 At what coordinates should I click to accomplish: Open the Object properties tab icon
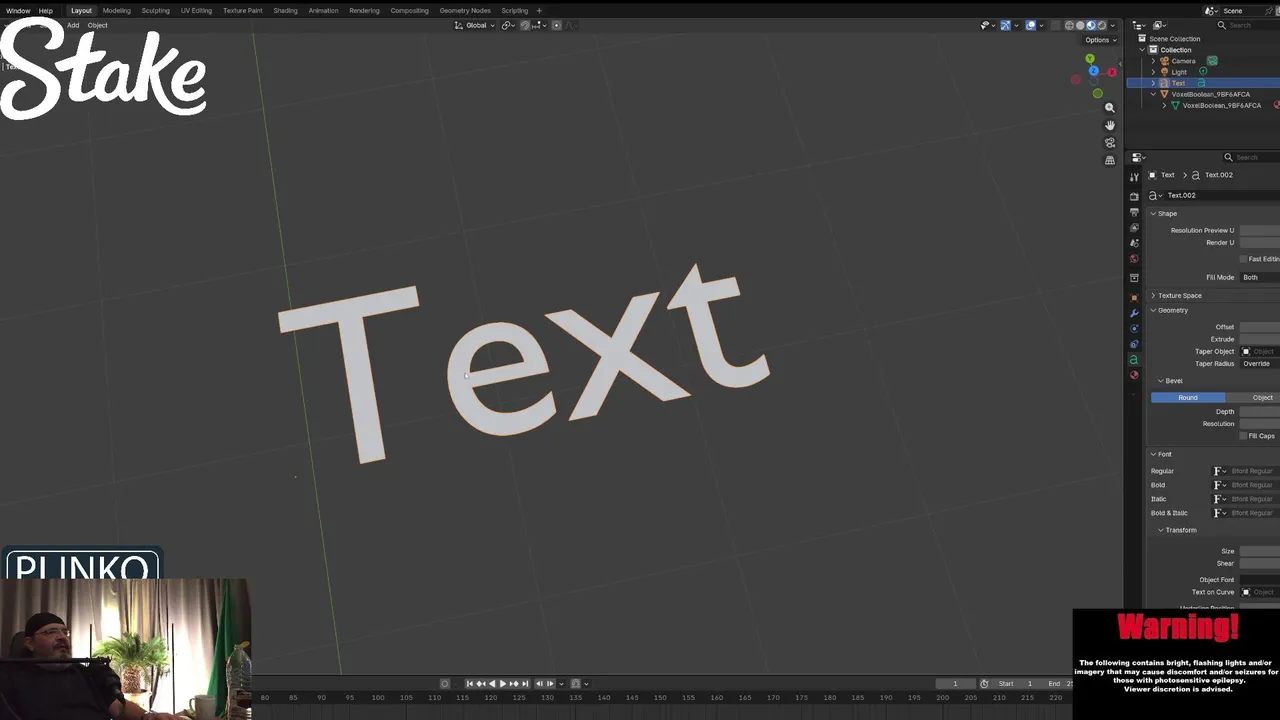coord(1134,297)
